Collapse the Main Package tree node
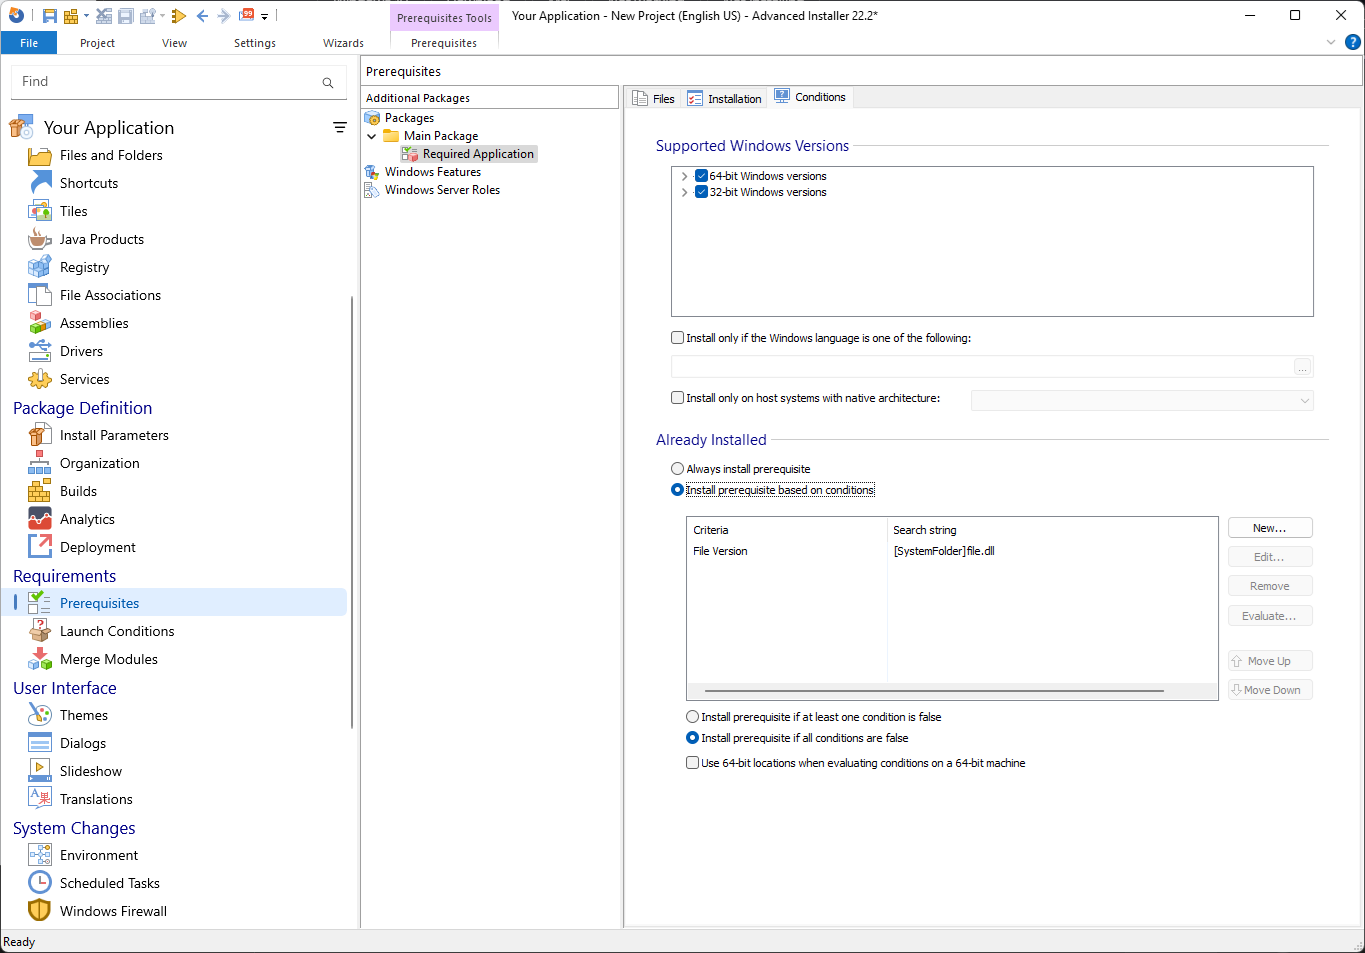 372,136
